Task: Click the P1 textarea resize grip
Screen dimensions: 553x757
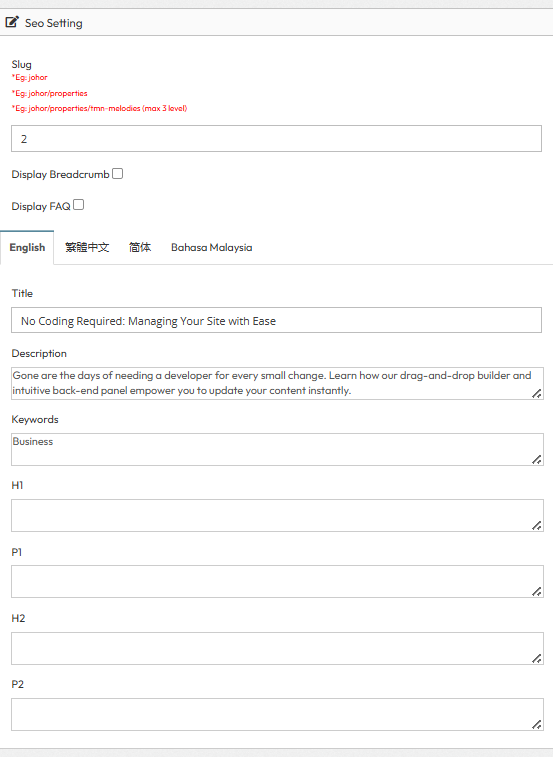Action: [x=537, y=591]
